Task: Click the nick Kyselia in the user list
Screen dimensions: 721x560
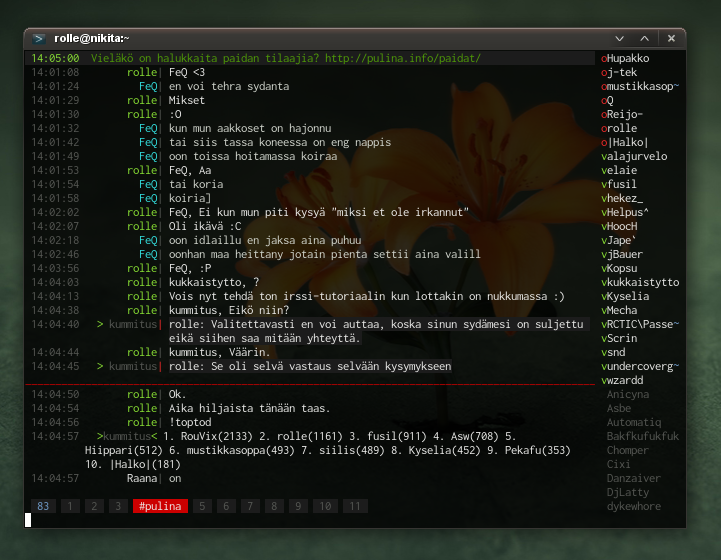Action: (627, 297)
